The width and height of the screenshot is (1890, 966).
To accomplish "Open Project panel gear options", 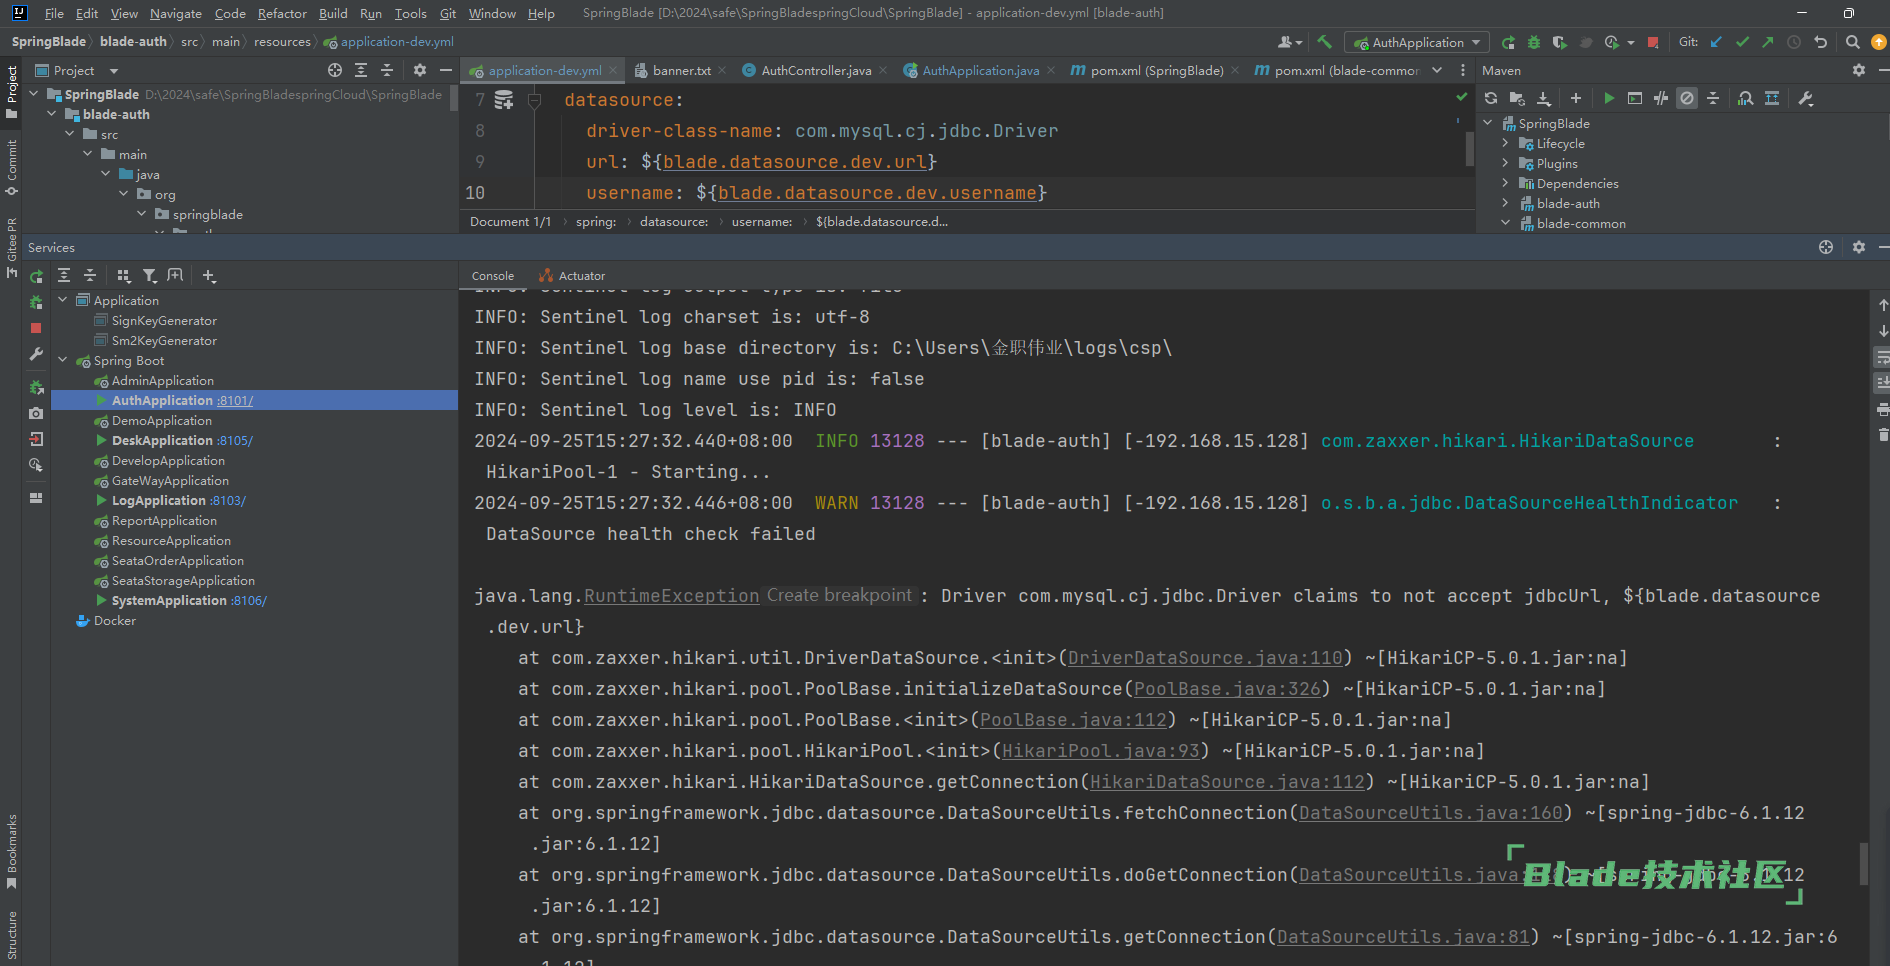I will pyautogui.click(x=420, y=70).
